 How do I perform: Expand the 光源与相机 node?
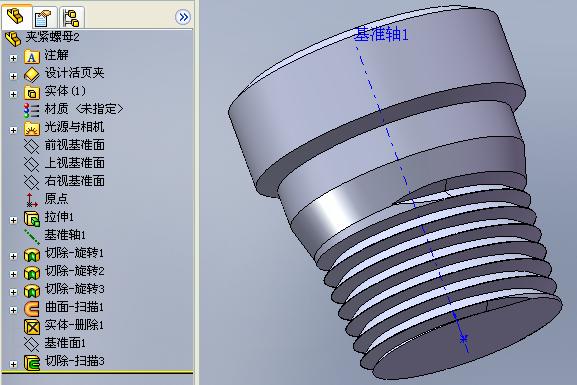[x=13, y=130]
